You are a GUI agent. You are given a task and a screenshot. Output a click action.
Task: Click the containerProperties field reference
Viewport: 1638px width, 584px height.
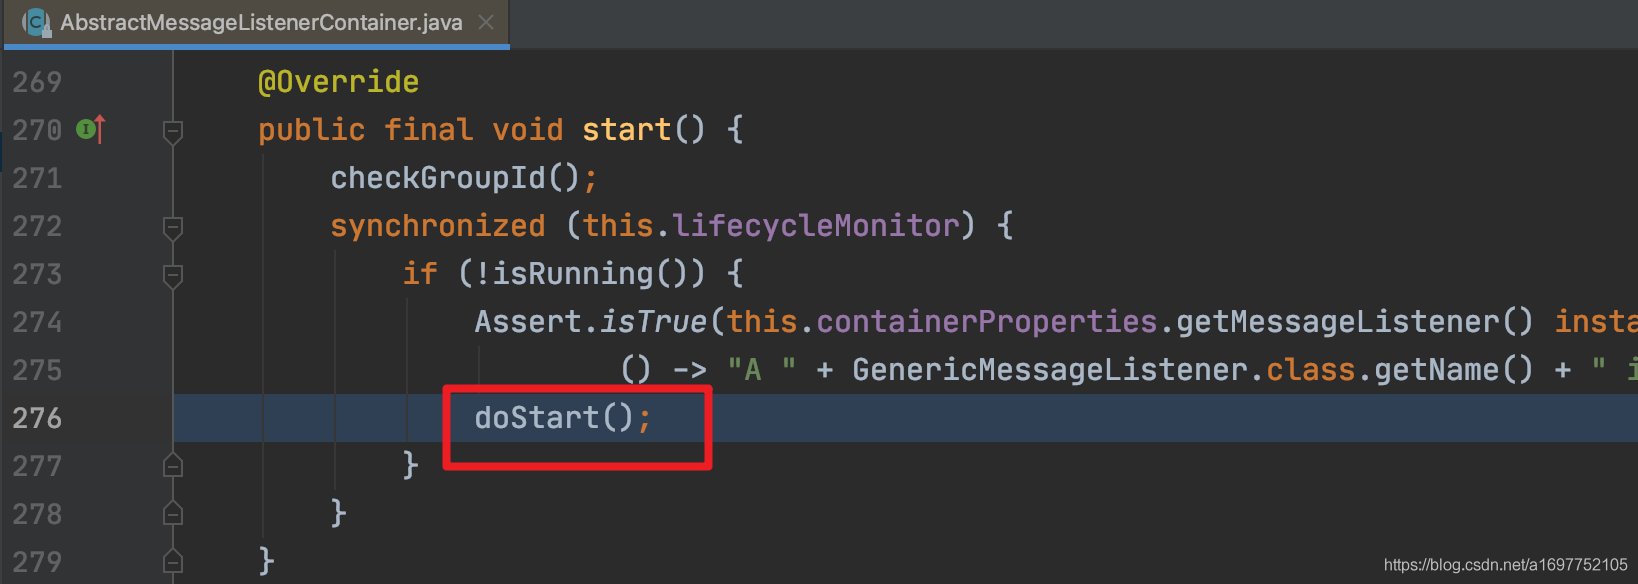(987, 322)
